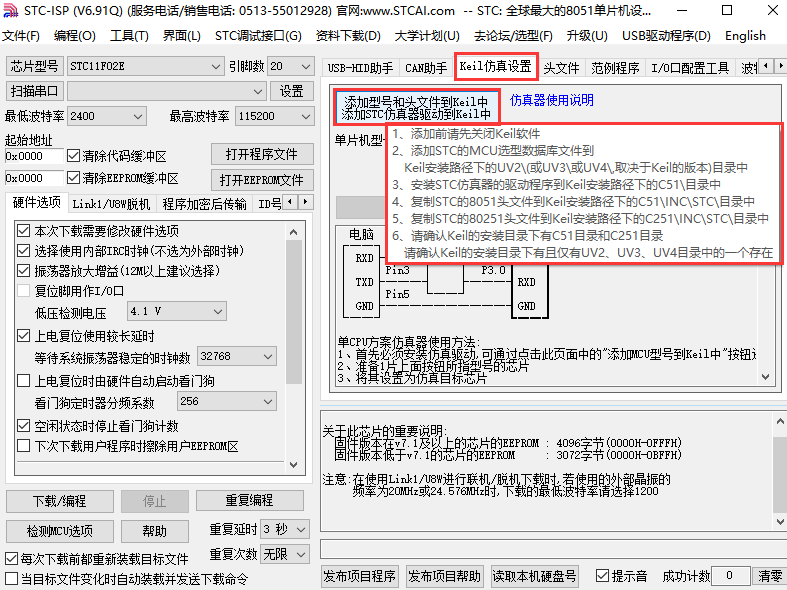
Task: Toggle 本次下载需要修改硬件选项 checkbox
Action: coord(24,231)
